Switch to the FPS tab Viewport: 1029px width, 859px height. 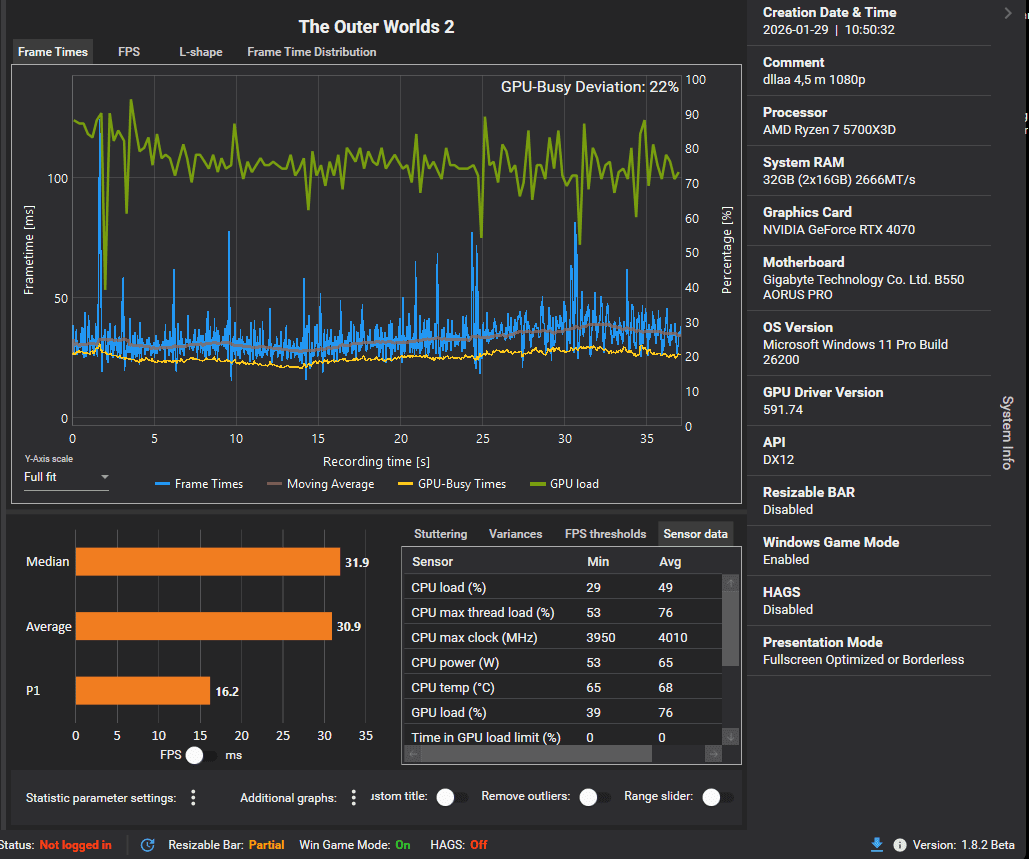[x=129, y=52]
